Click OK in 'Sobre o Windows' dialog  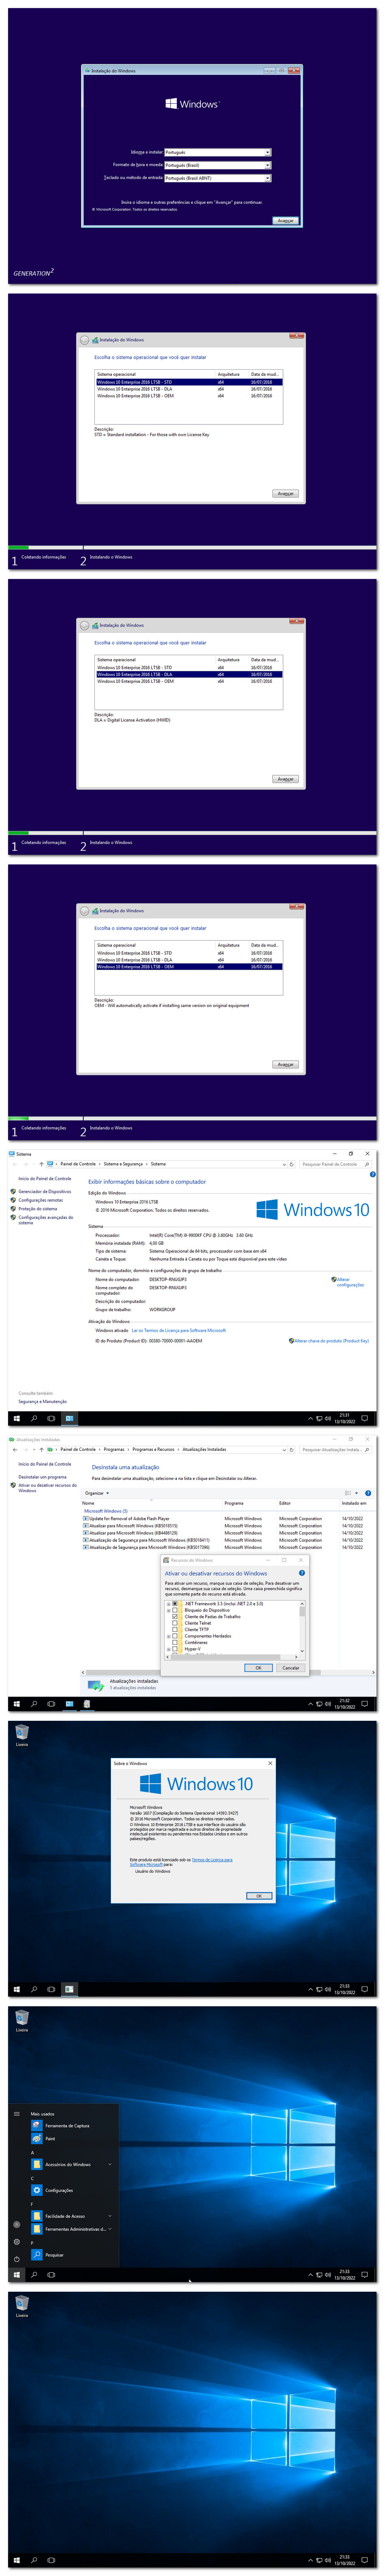click(x=258, y=1896)
